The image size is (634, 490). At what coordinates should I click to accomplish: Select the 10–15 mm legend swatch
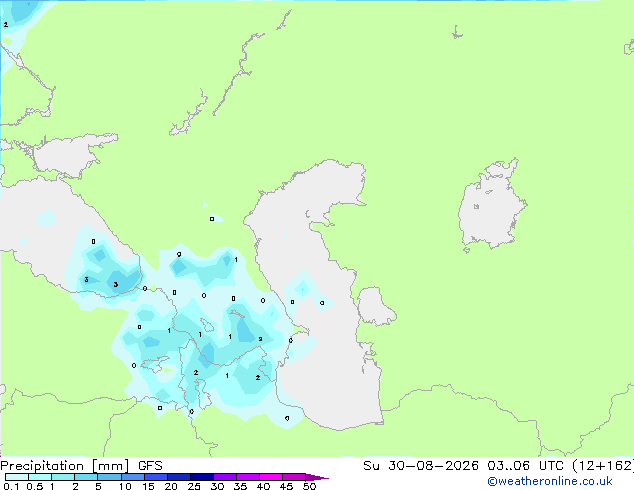132,477
